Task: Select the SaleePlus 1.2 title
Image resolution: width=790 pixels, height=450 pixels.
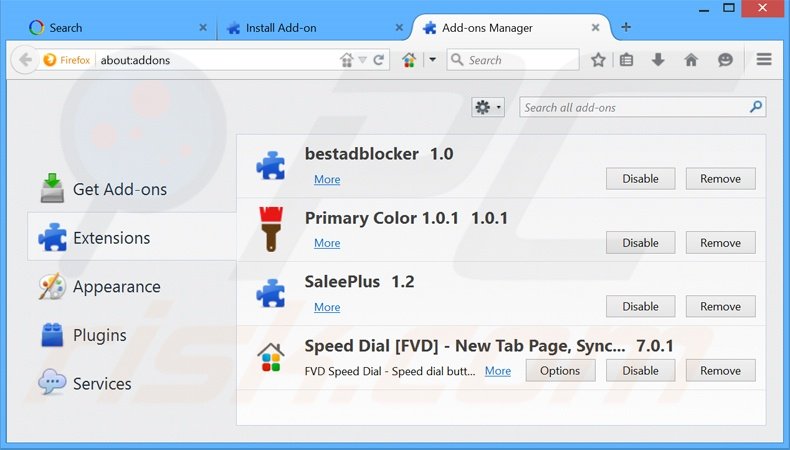Action: (359, 281)
